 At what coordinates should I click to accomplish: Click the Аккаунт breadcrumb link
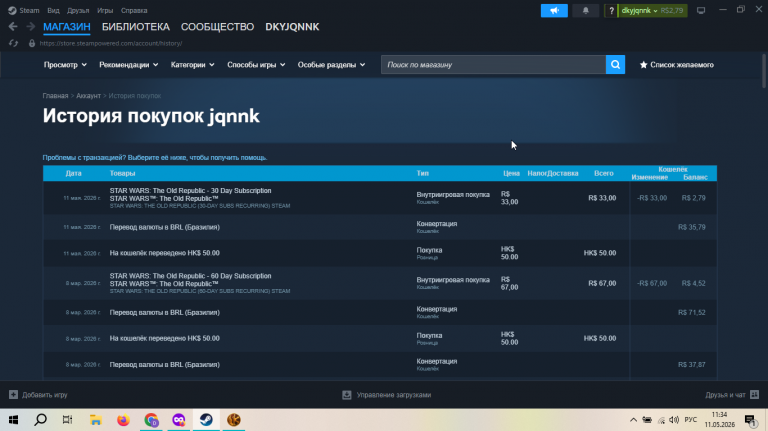[88, 96]
